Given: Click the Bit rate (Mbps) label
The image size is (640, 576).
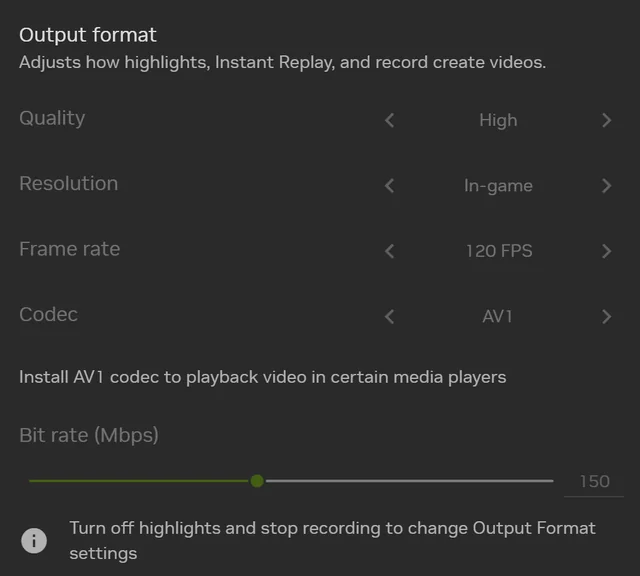Looking at the screenshot, I should [89, 435].
